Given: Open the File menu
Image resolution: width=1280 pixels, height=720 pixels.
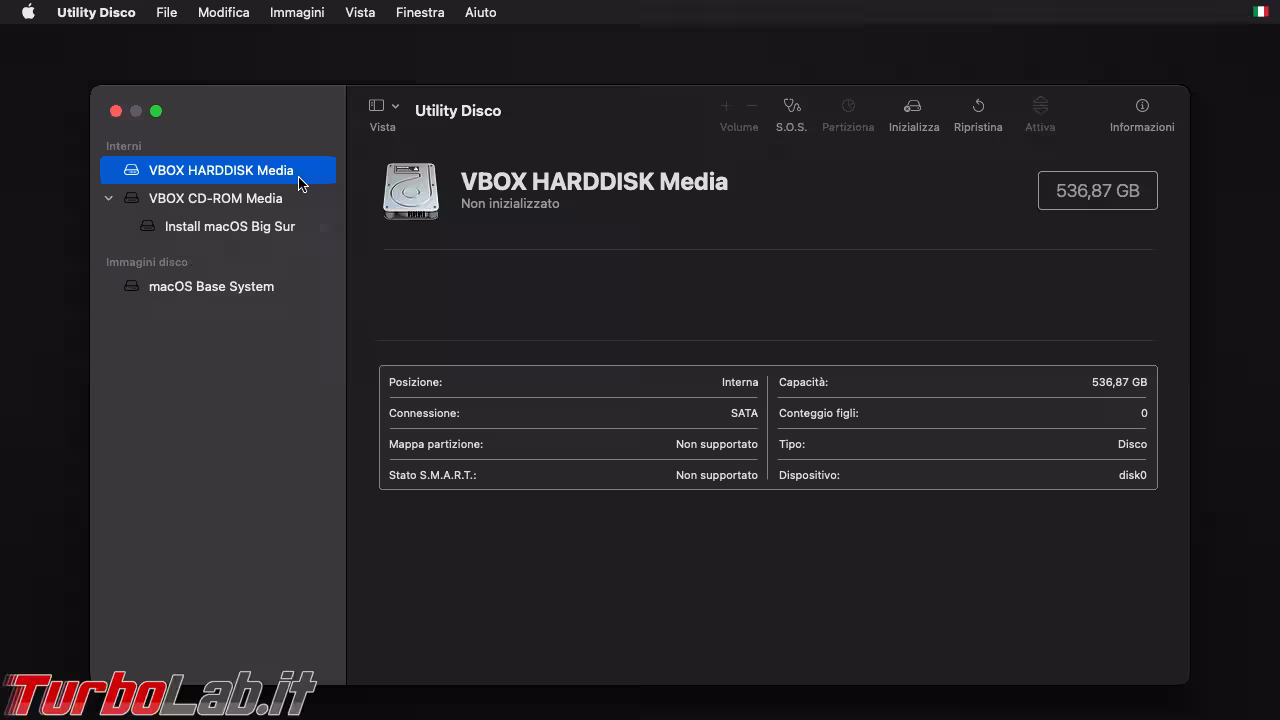Looking at the screenshot, I should [166, 12].
